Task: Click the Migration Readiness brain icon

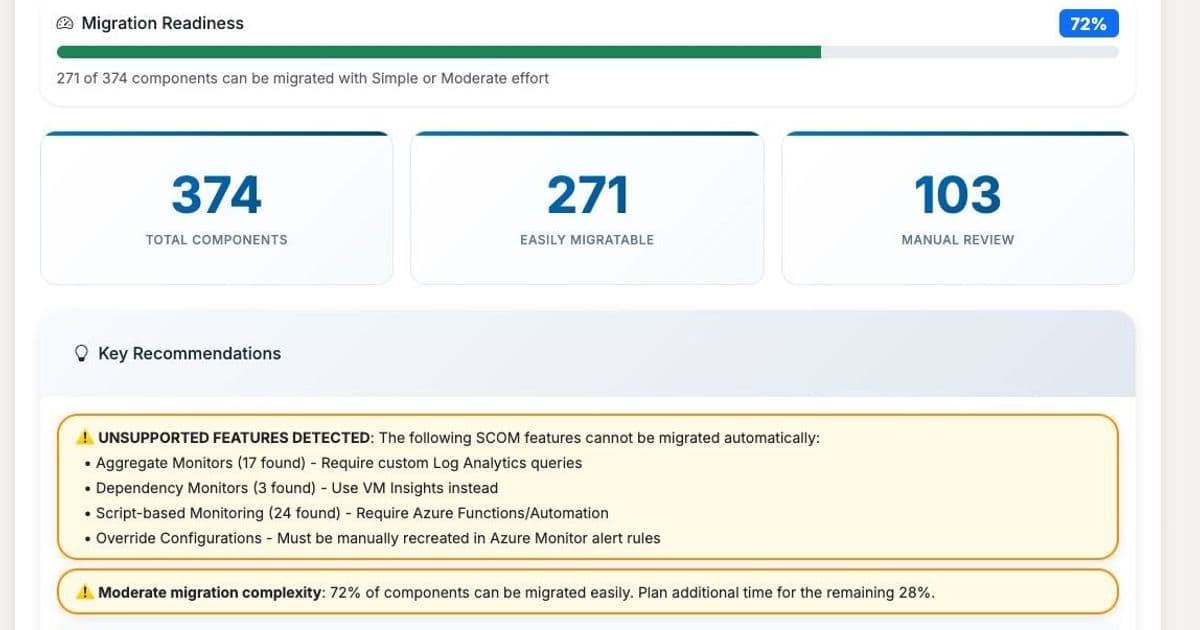Action: [x=65, y=22]
